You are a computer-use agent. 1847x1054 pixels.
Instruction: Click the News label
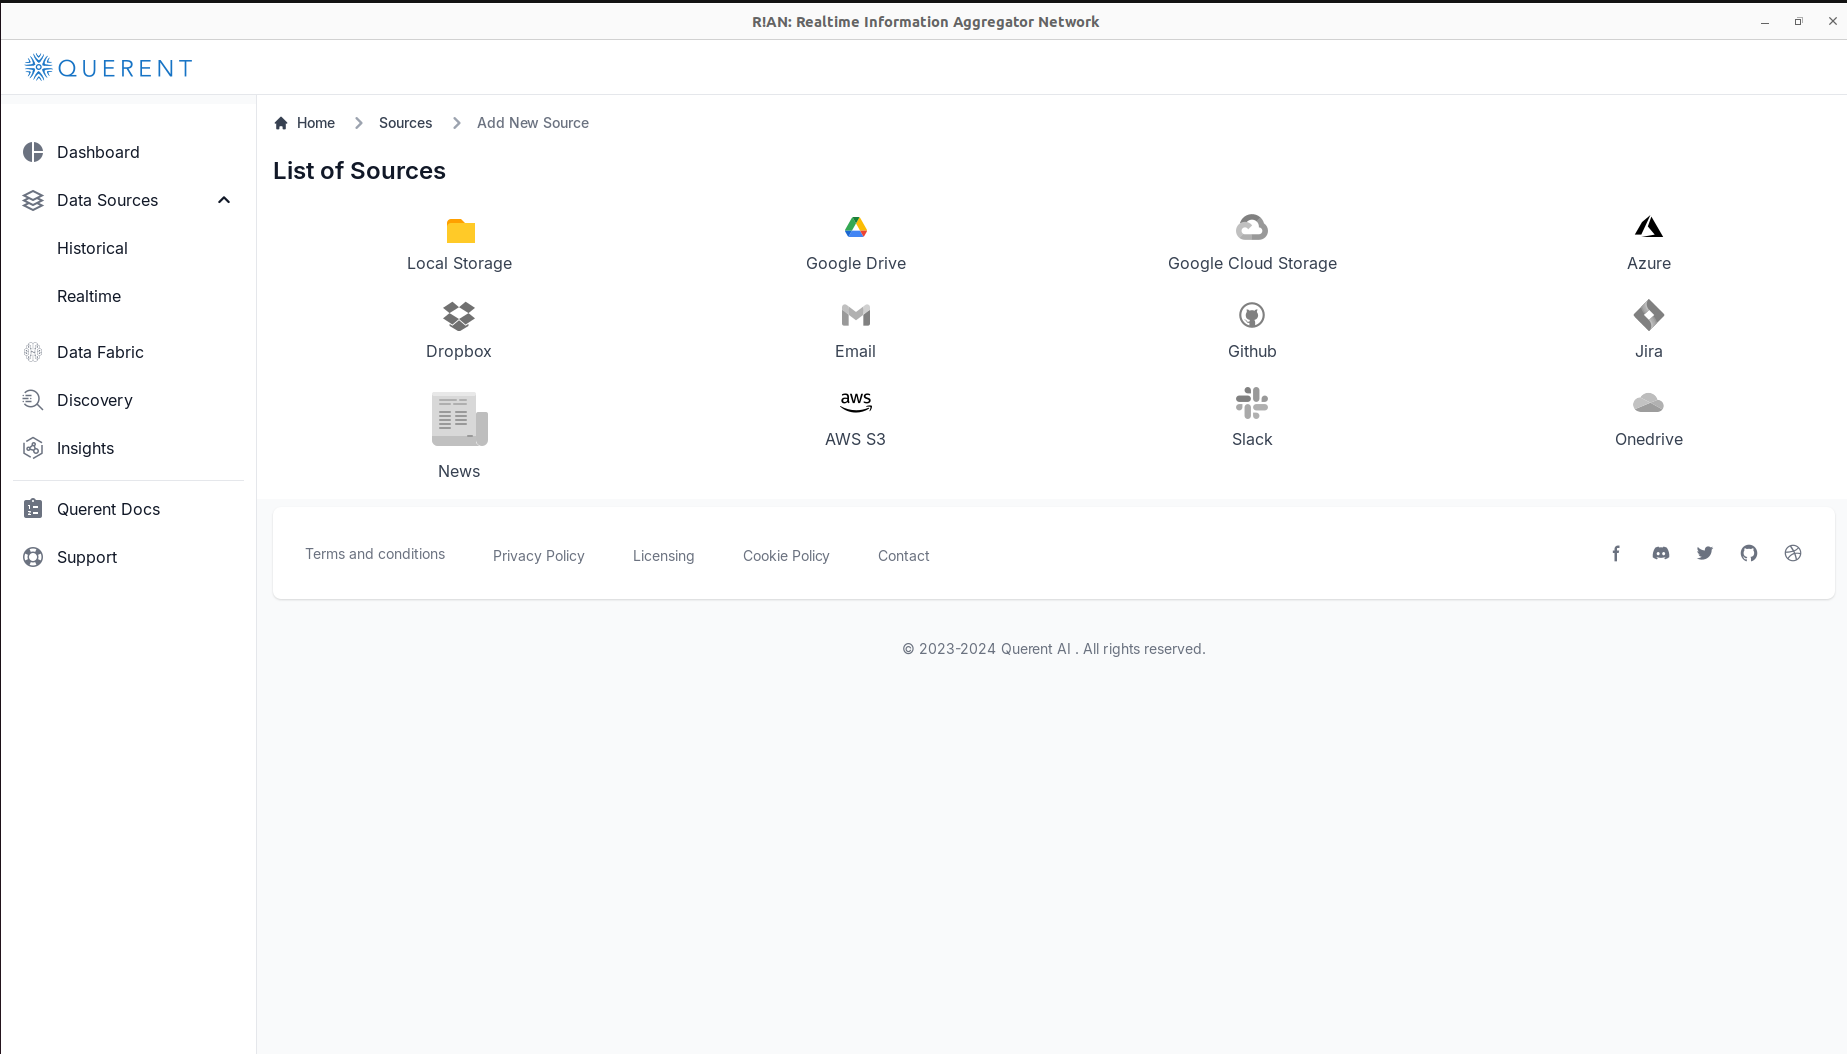point(459,471)
